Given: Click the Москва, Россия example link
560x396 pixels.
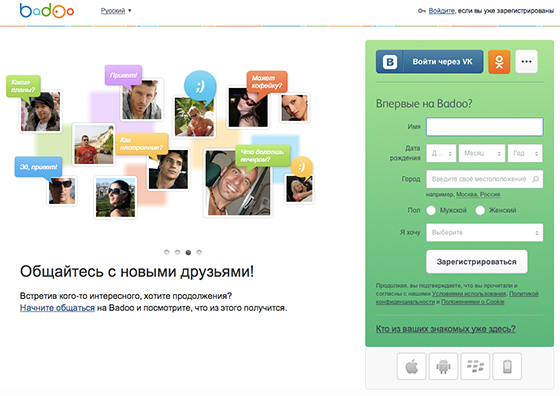Looking at the screenshot, I should pyautogui.click(x=478, y=195).
